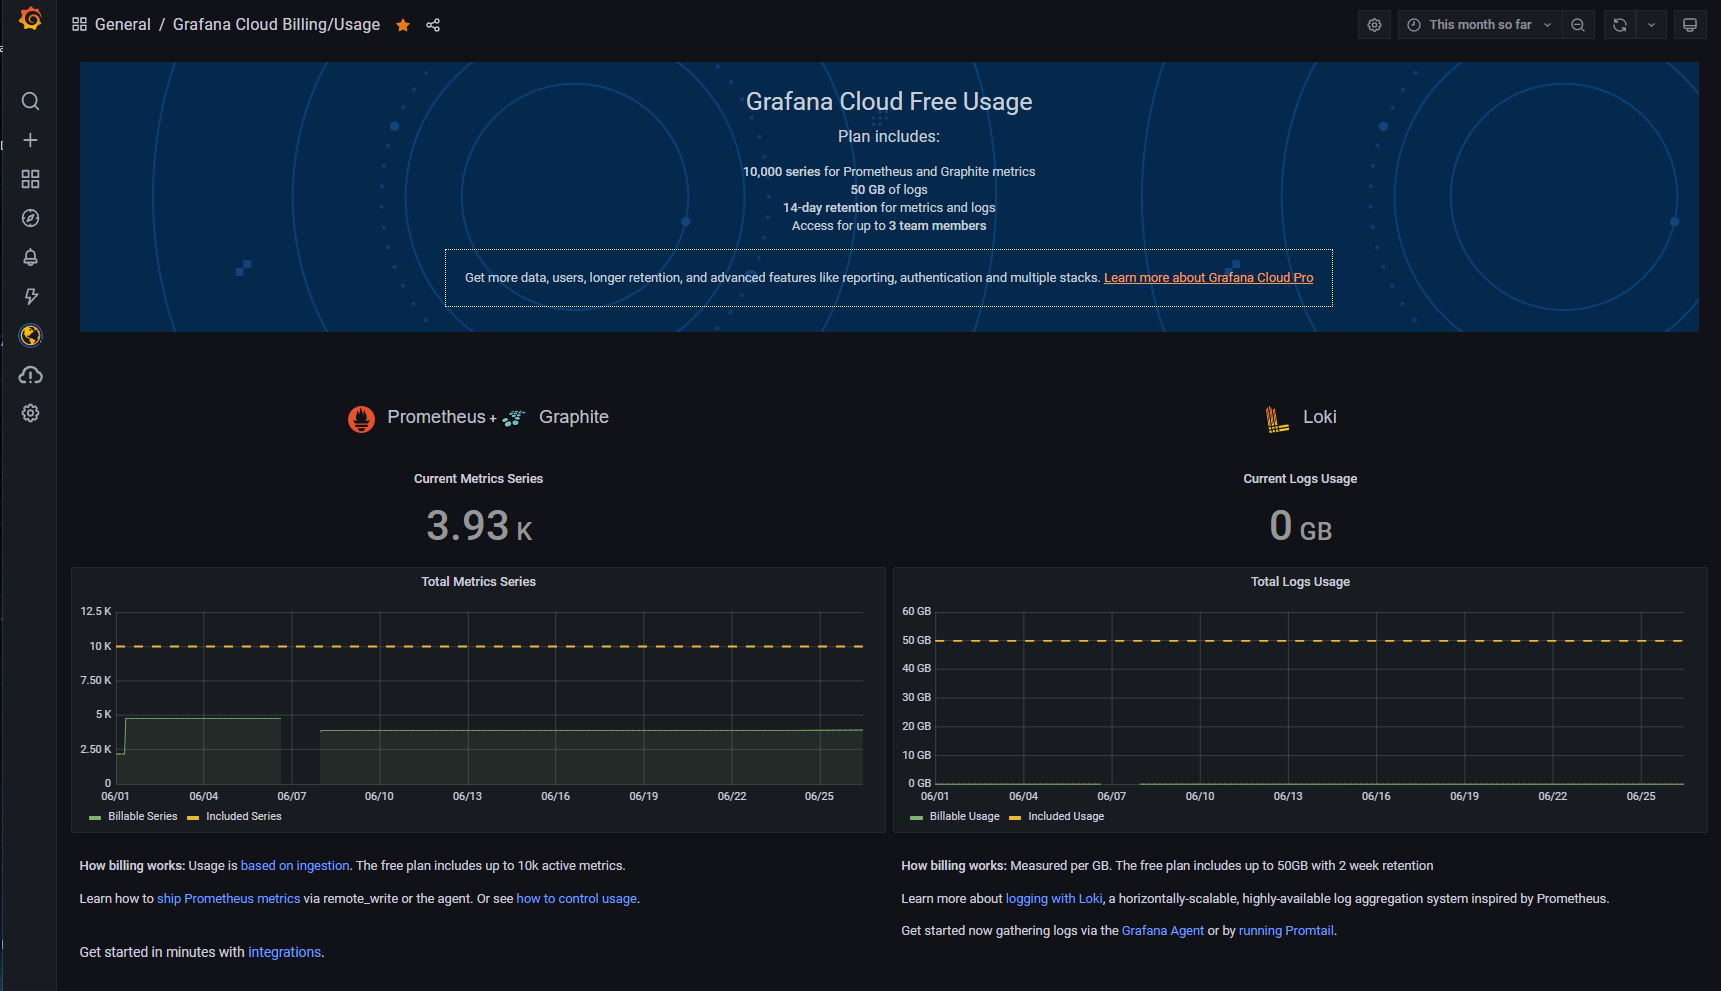The image size is (1721, 991).
Task: Click the green Billable Series color swatch
Action: tap(95, 818)
